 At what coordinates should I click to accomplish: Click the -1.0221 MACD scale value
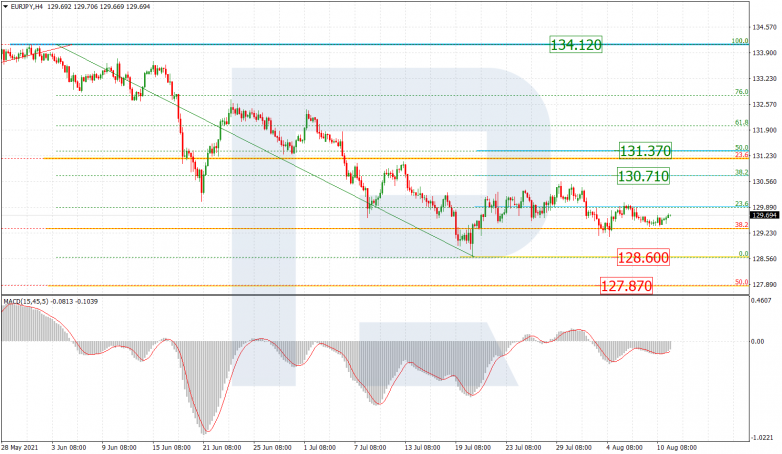(x=762, y=438)
